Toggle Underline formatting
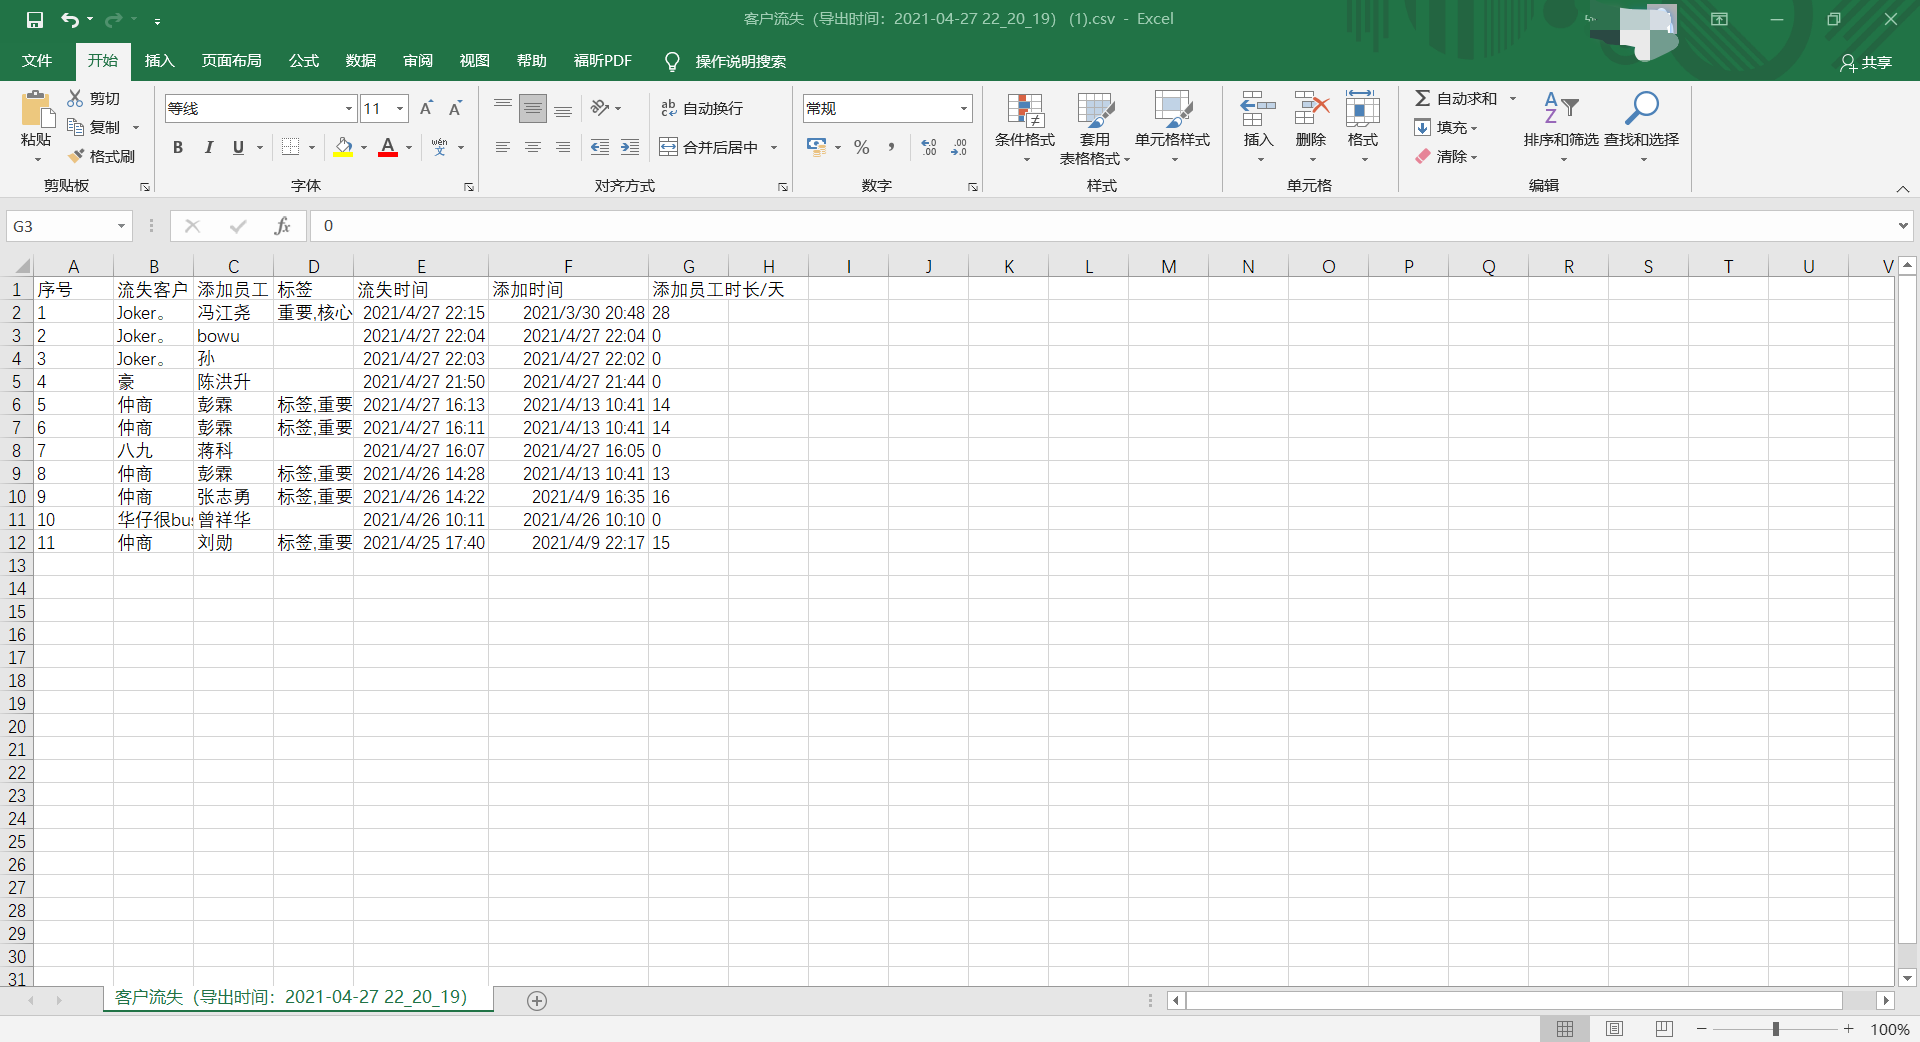Screen dimensions: 1920x1042 (x=238, y=147)
